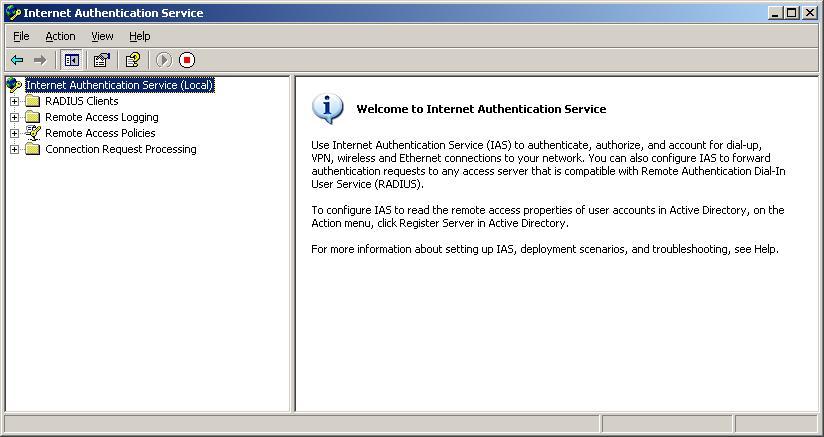This screenshot has height=437, width=824.
Task: Click the RADIUS Clients folder icon
Action: tap(33, 101)
